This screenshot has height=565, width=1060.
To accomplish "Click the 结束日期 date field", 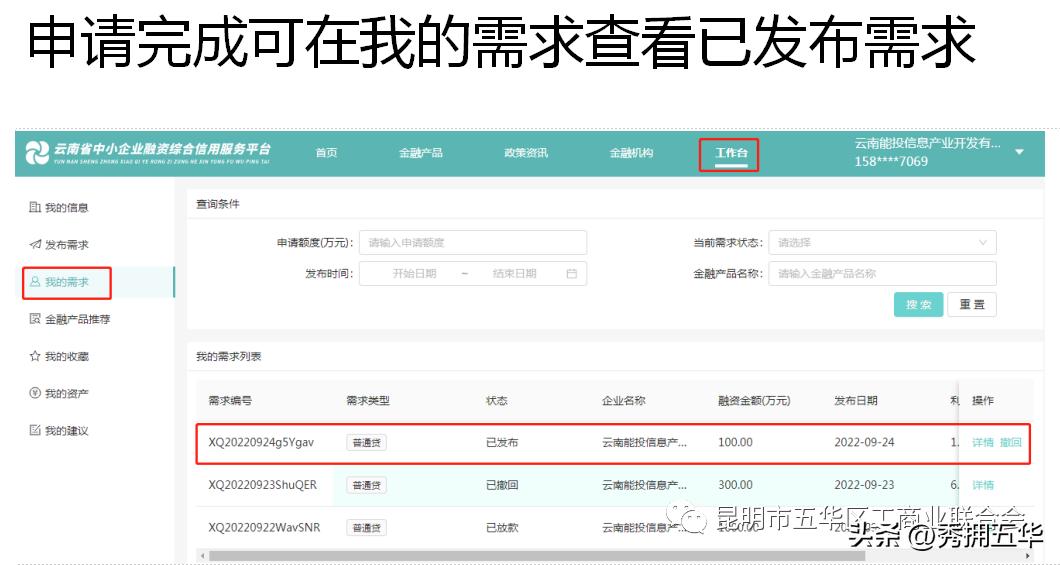I will (514, 274).
